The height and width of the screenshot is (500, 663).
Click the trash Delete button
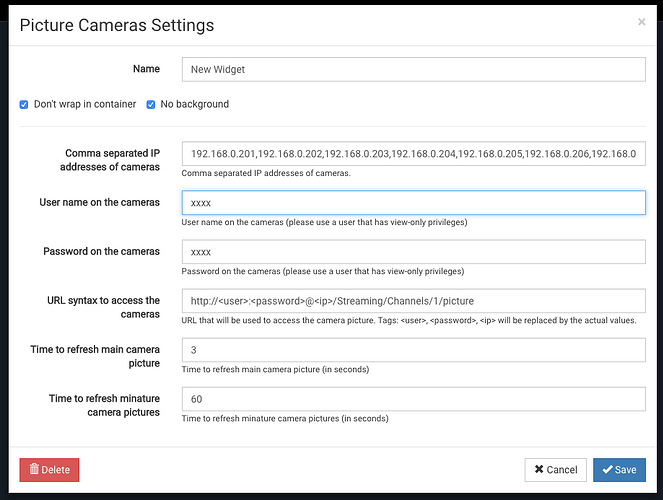49,469
